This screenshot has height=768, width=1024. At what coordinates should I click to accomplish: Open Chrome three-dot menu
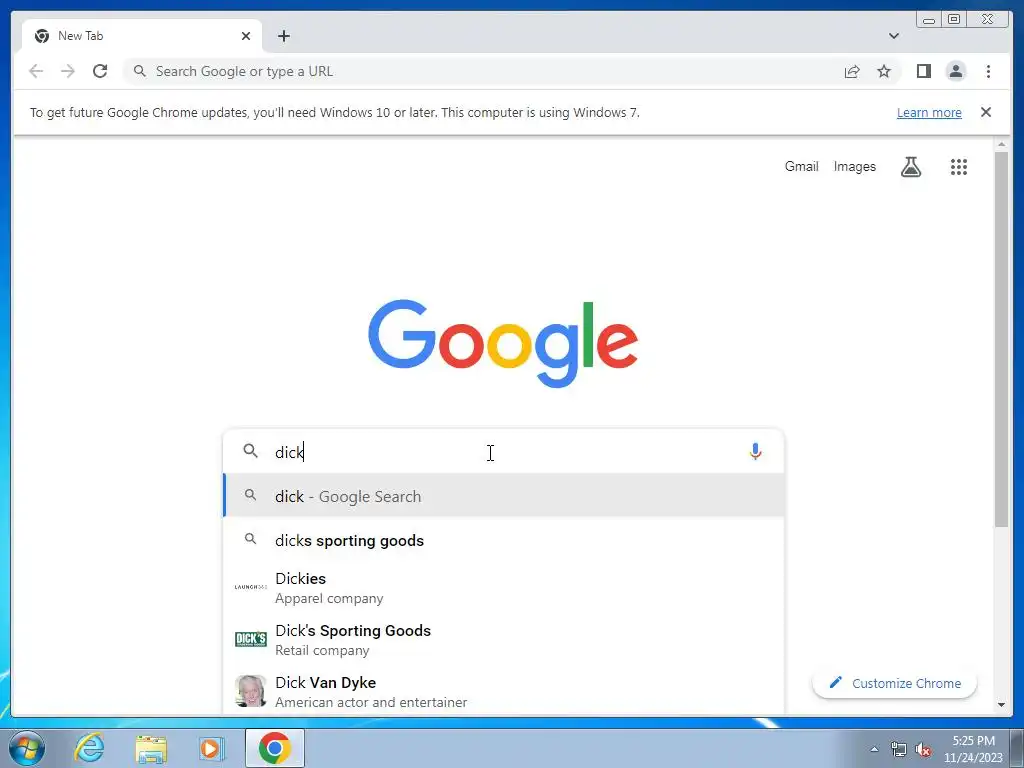click(x=988, y=71)
